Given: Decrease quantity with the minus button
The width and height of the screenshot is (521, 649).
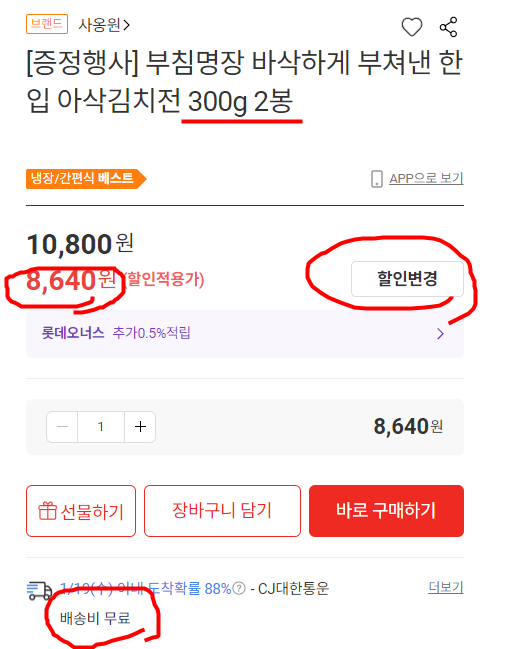Looking at the screenshot, I should click(62, 427).
